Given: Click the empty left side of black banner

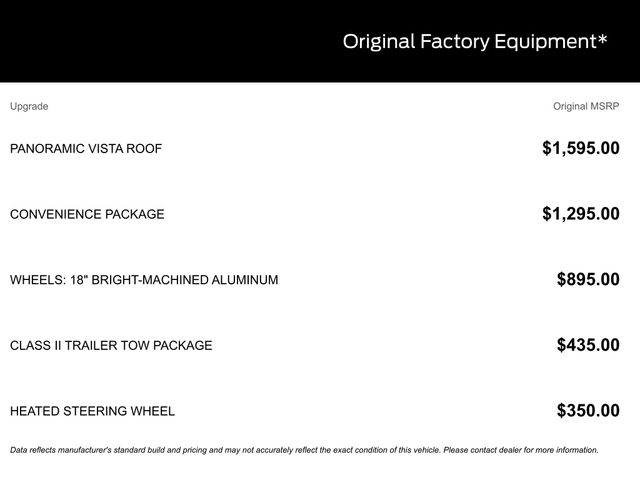Looking at the screenshot, I should pyautogui.click(x=150, y=41).
